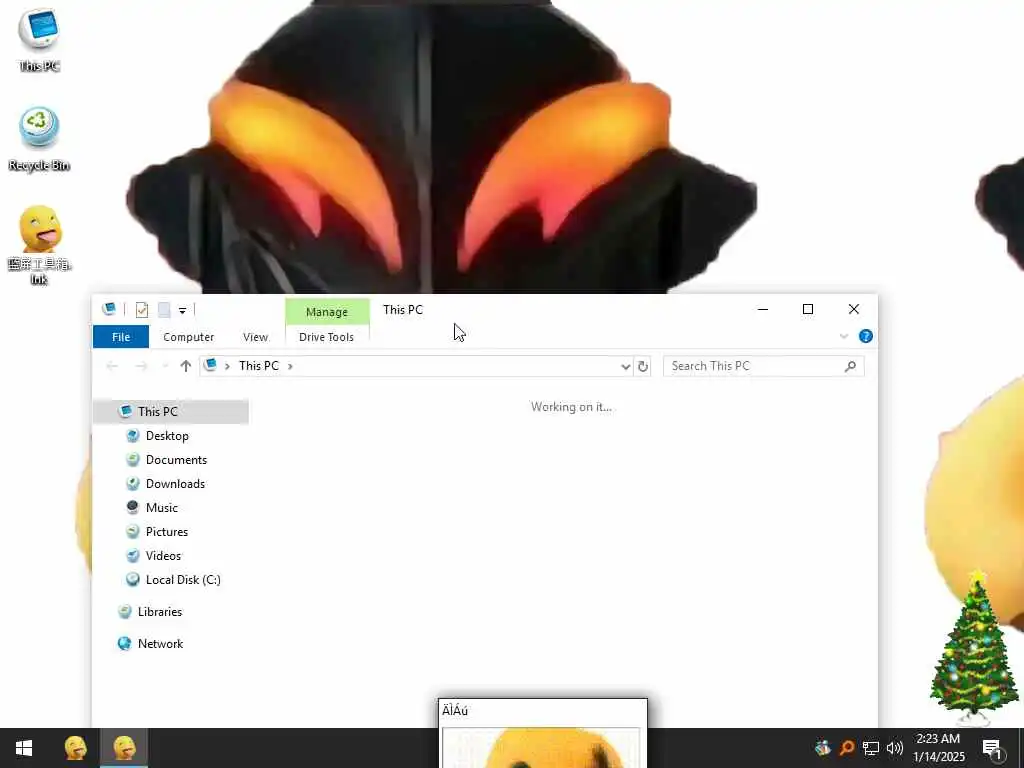Open the Drive Tools tab

click(x=327, y=337)
